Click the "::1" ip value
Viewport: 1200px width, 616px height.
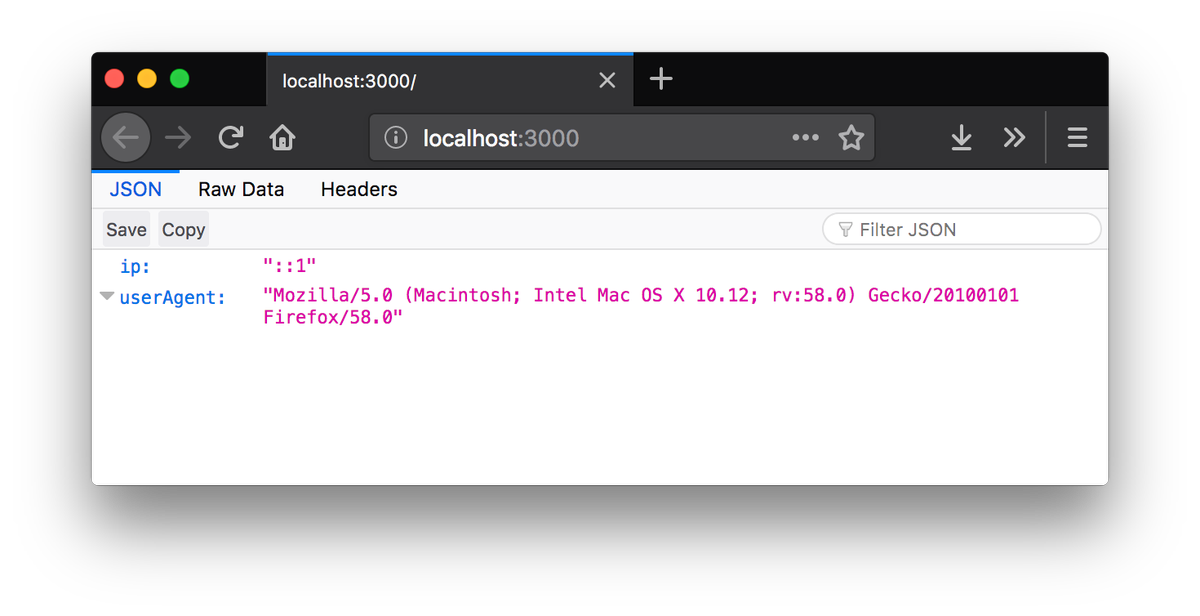(x=290, y=266)
